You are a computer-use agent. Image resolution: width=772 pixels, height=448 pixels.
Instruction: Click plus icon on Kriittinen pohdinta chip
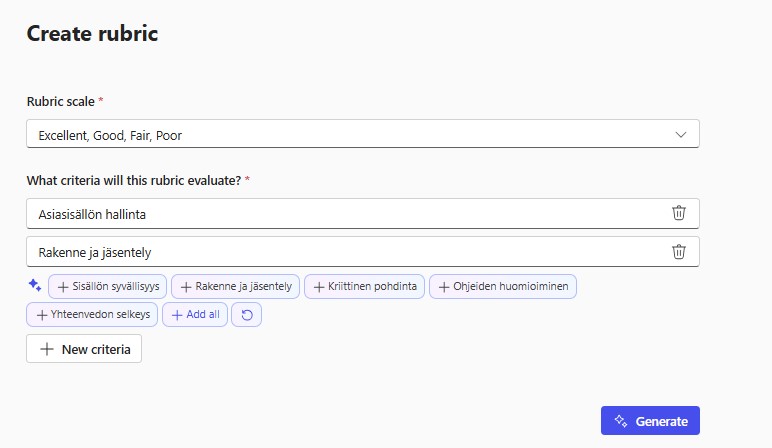tap(318, 287)
